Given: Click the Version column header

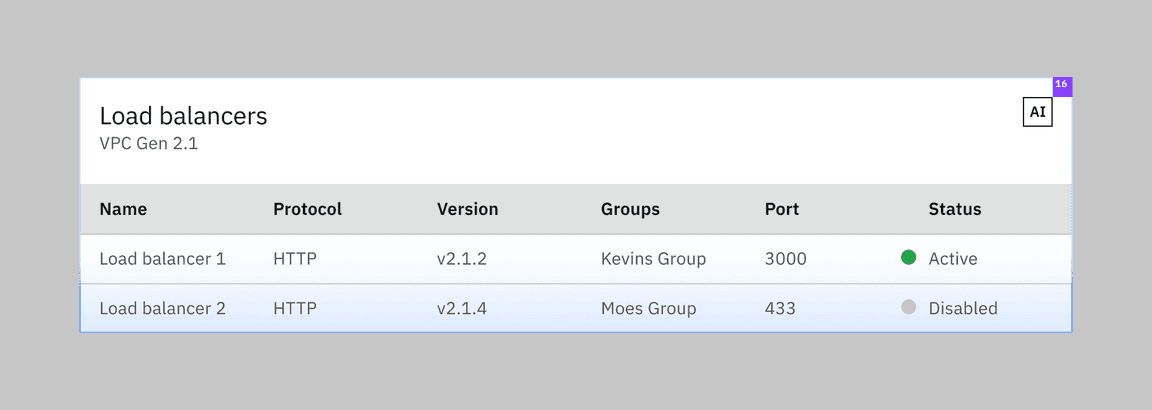Looking at the screenshot, I should tap(467, 209).
